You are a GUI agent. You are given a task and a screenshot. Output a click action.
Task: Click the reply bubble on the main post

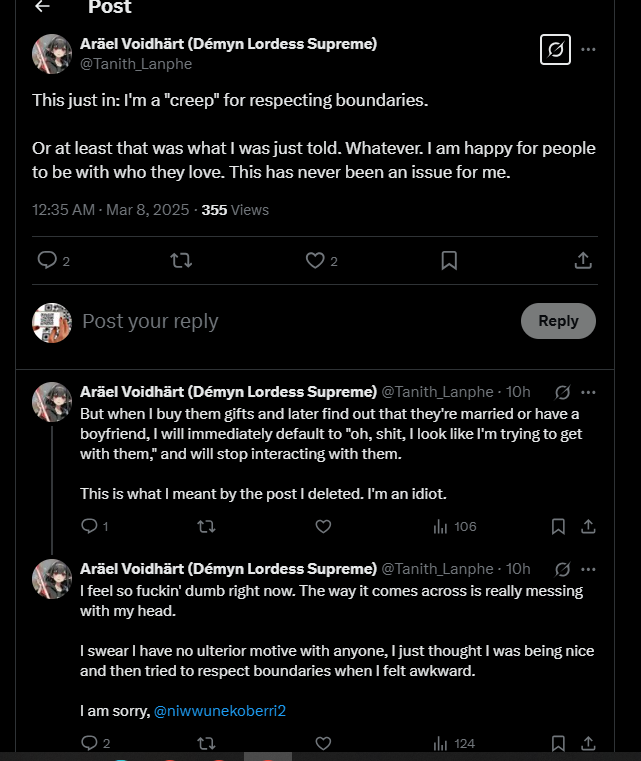point(47,260)
